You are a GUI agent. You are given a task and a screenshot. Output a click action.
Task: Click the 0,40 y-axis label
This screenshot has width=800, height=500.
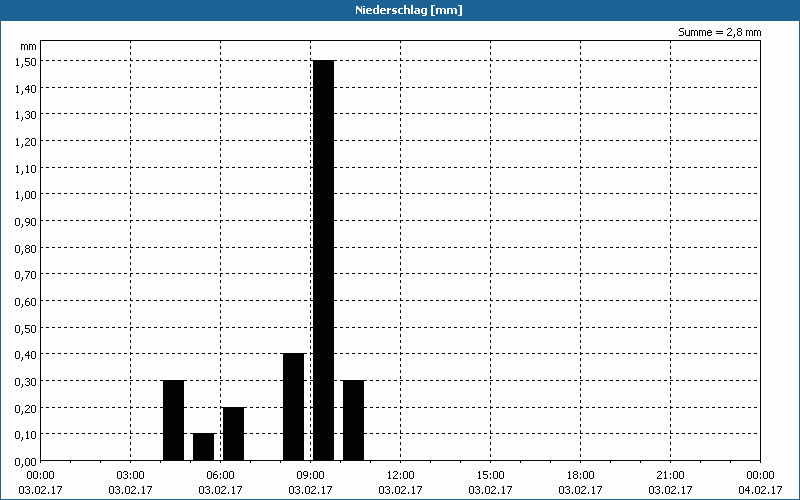[26, 355]
